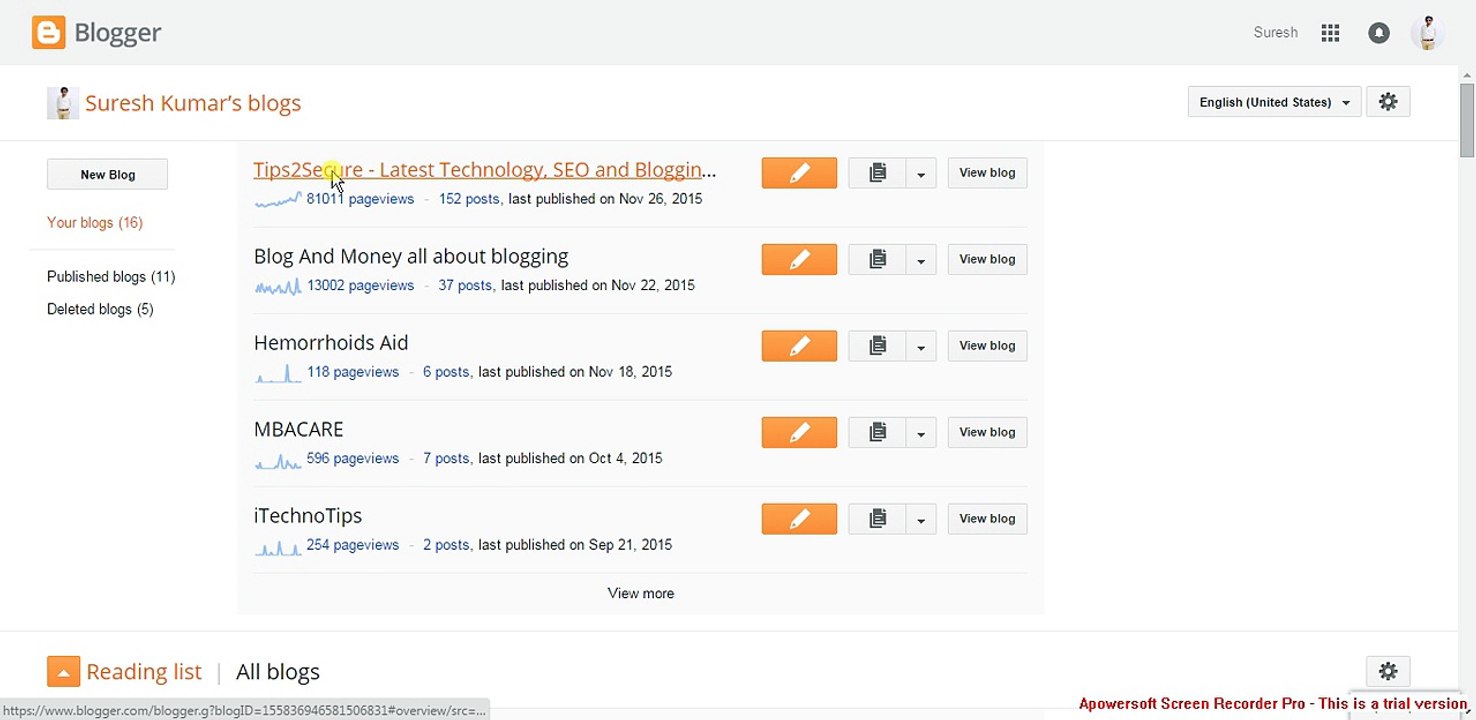Select Published blogs (11) filter
Screen dimensions: 1476x720
tap(111, 277)
